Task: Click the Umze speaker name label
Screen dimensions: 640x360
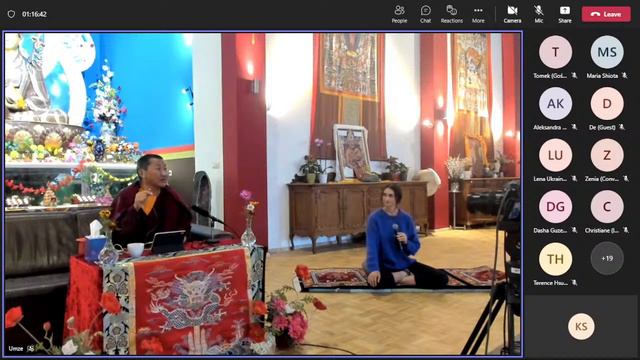Action: pos(16,349)
